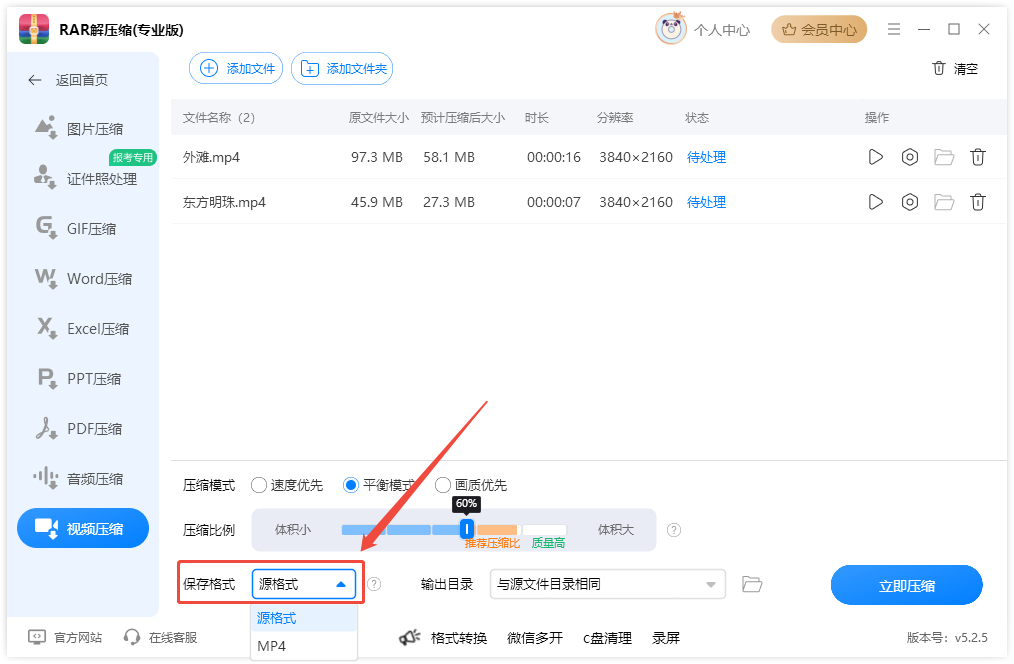This screenshot has width=1014, height=664.
Task: Click the 清空 trash icon
Action: [938, 68]
